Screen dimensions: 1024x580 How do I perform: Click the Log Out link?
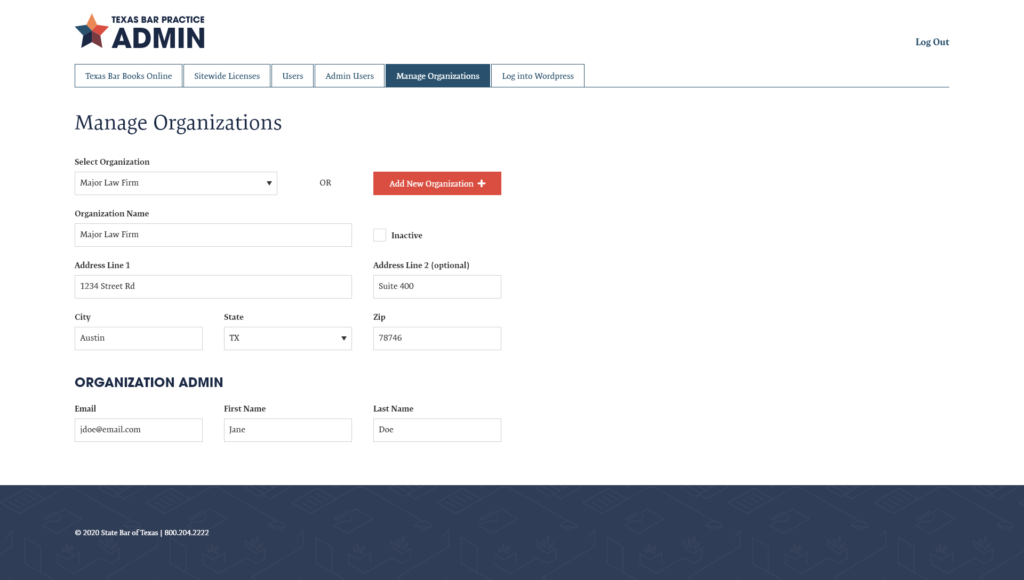pos(931,42)
